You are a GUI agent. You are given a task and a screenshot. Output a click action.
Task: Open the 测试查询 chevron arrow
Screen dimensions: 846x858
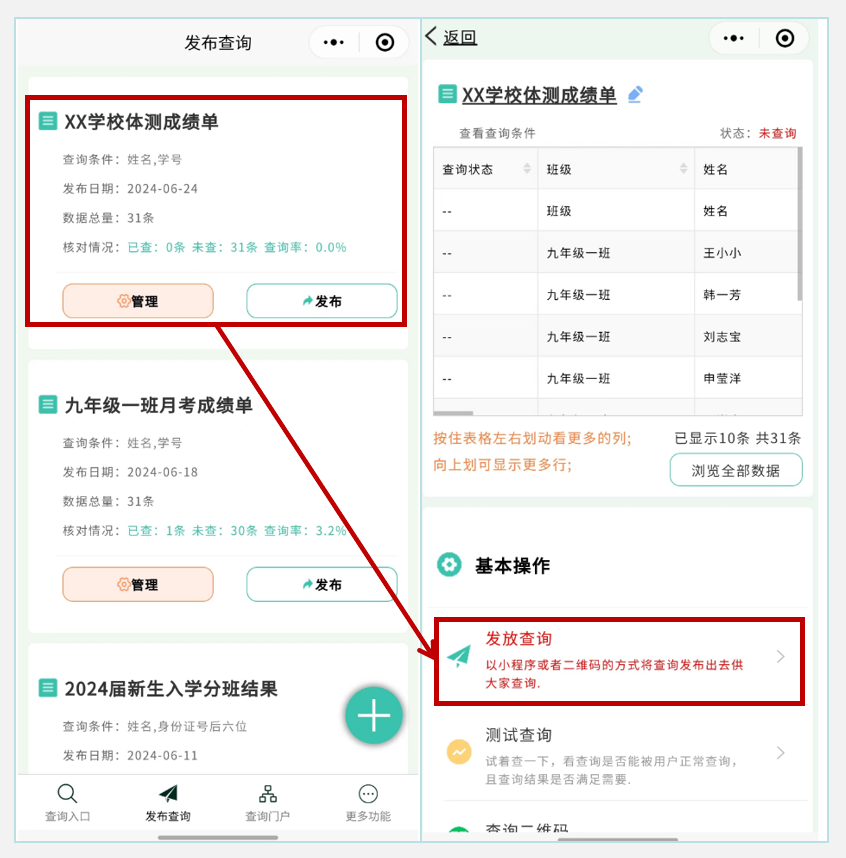(x=781, y=753)
